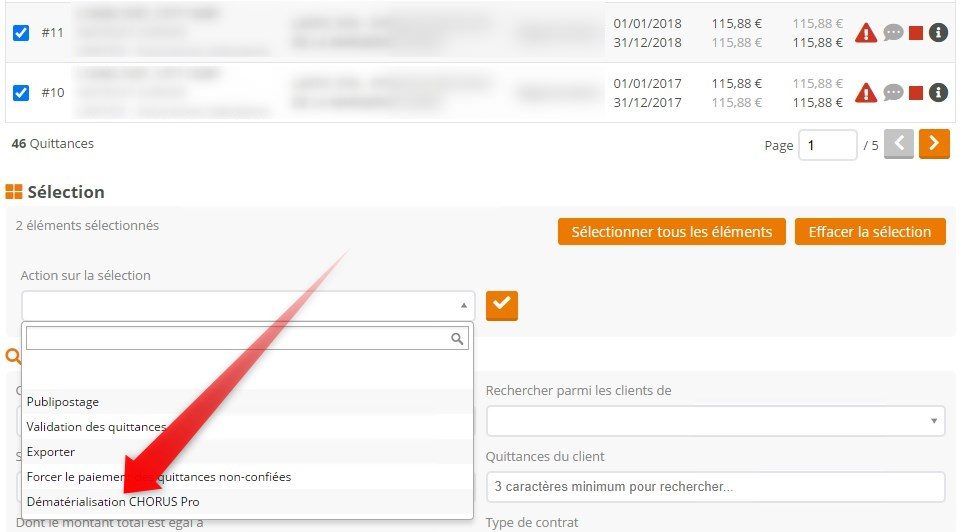Screen dimensions: 963x532
Task: Uncheck the checkbox for quittance #11
Action: coord(20,33)
